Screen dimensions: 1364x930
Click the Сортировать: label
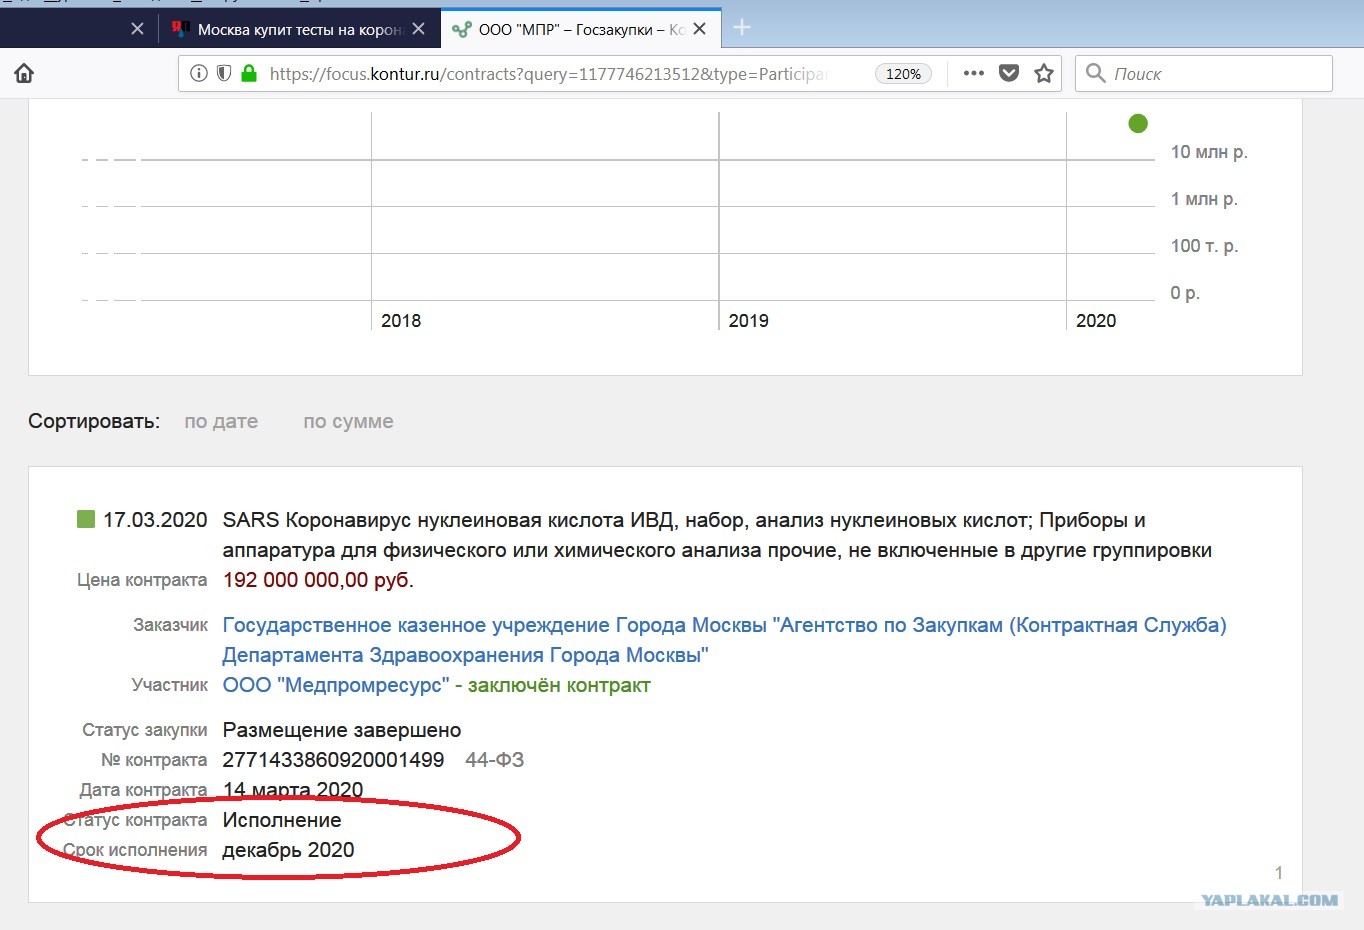coord(94,421)
